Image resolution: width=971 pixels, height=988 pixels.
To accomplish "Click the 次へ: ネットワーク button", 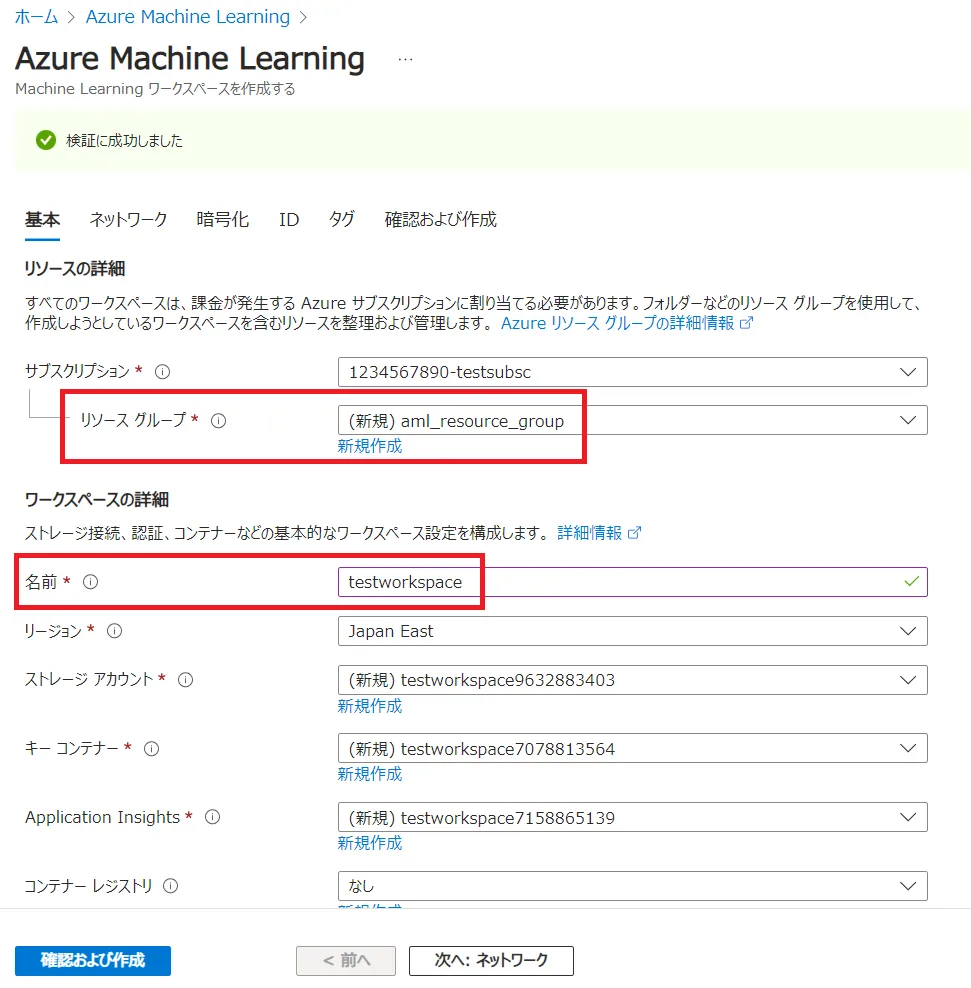I will coord(491,960).
